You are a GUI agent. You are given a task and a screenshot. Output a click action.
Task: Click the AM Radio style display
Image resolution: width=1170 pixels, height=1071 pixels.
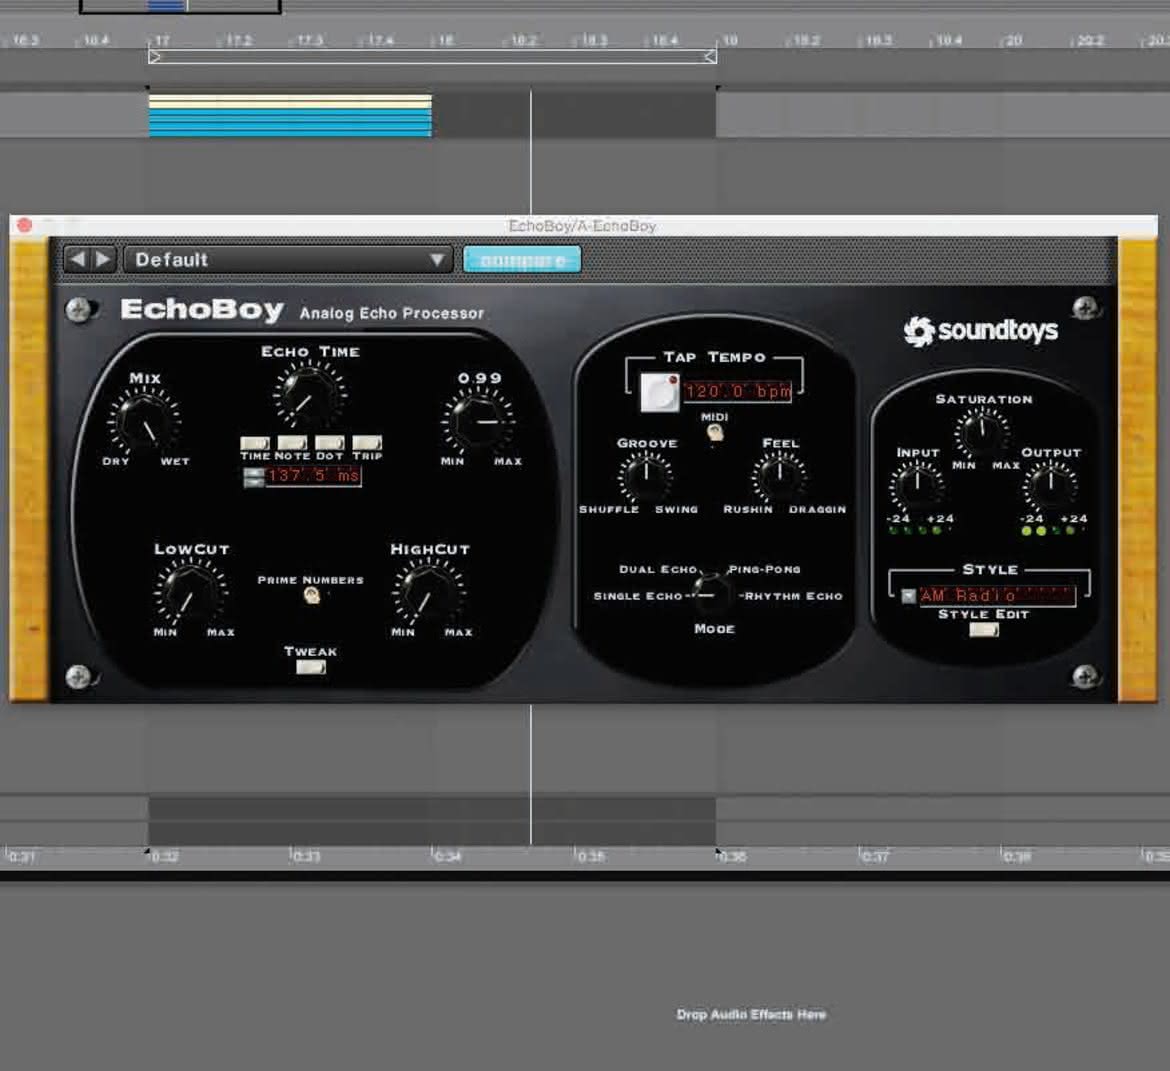(x=997, y=596)
